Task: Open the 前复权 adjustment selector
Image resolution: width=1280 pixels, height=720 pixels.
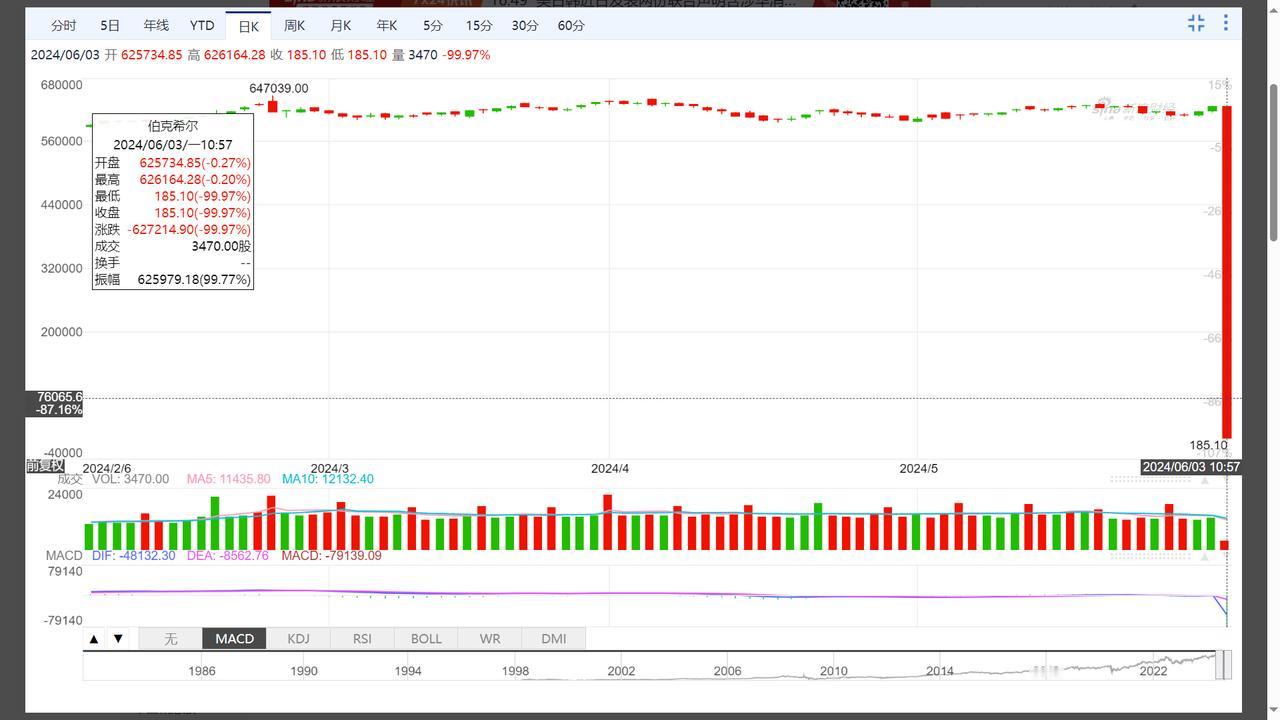Action: [45, 466]
